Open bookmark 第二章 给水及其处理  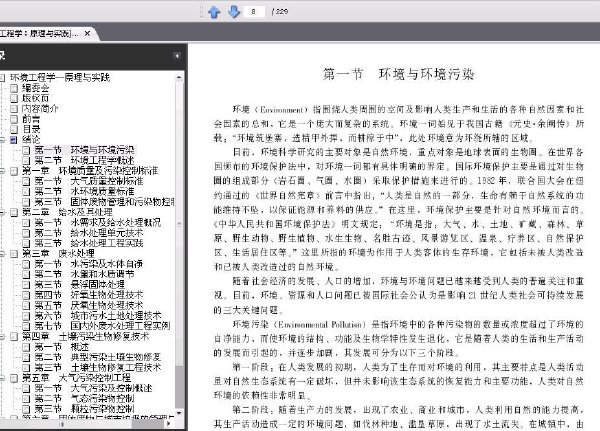(x=67, y=212)
